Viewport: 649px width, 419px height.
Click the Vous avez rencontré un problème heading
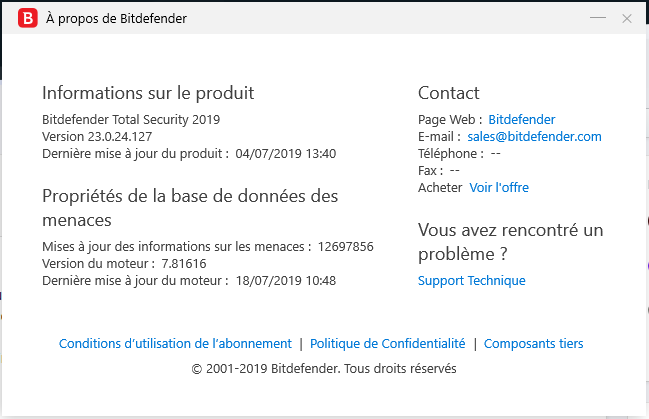coord(510,241)
